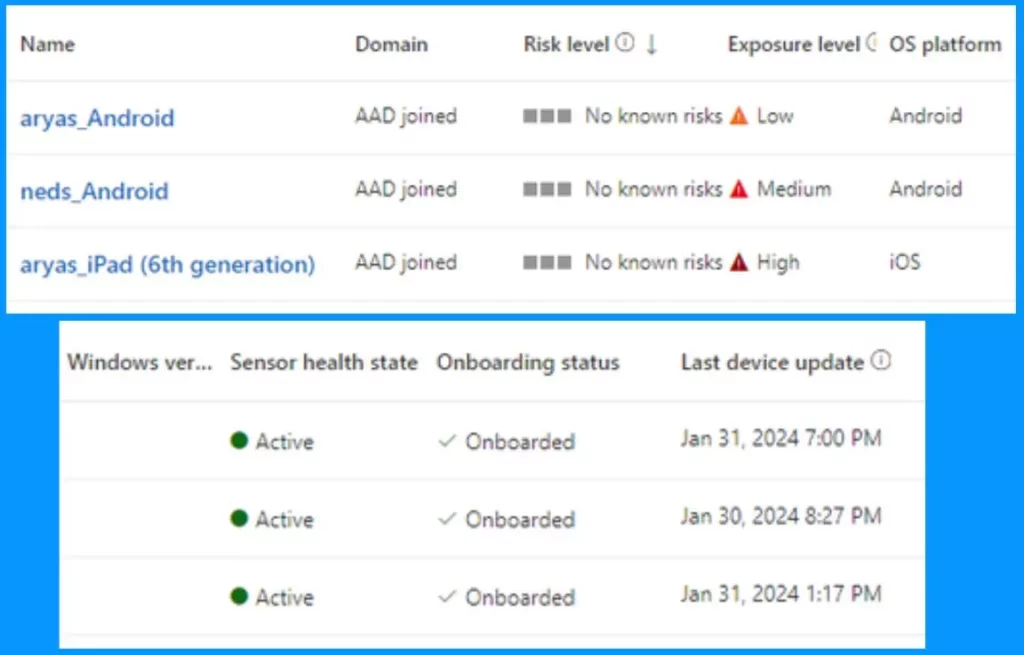Sort by the Name column header

48,44
